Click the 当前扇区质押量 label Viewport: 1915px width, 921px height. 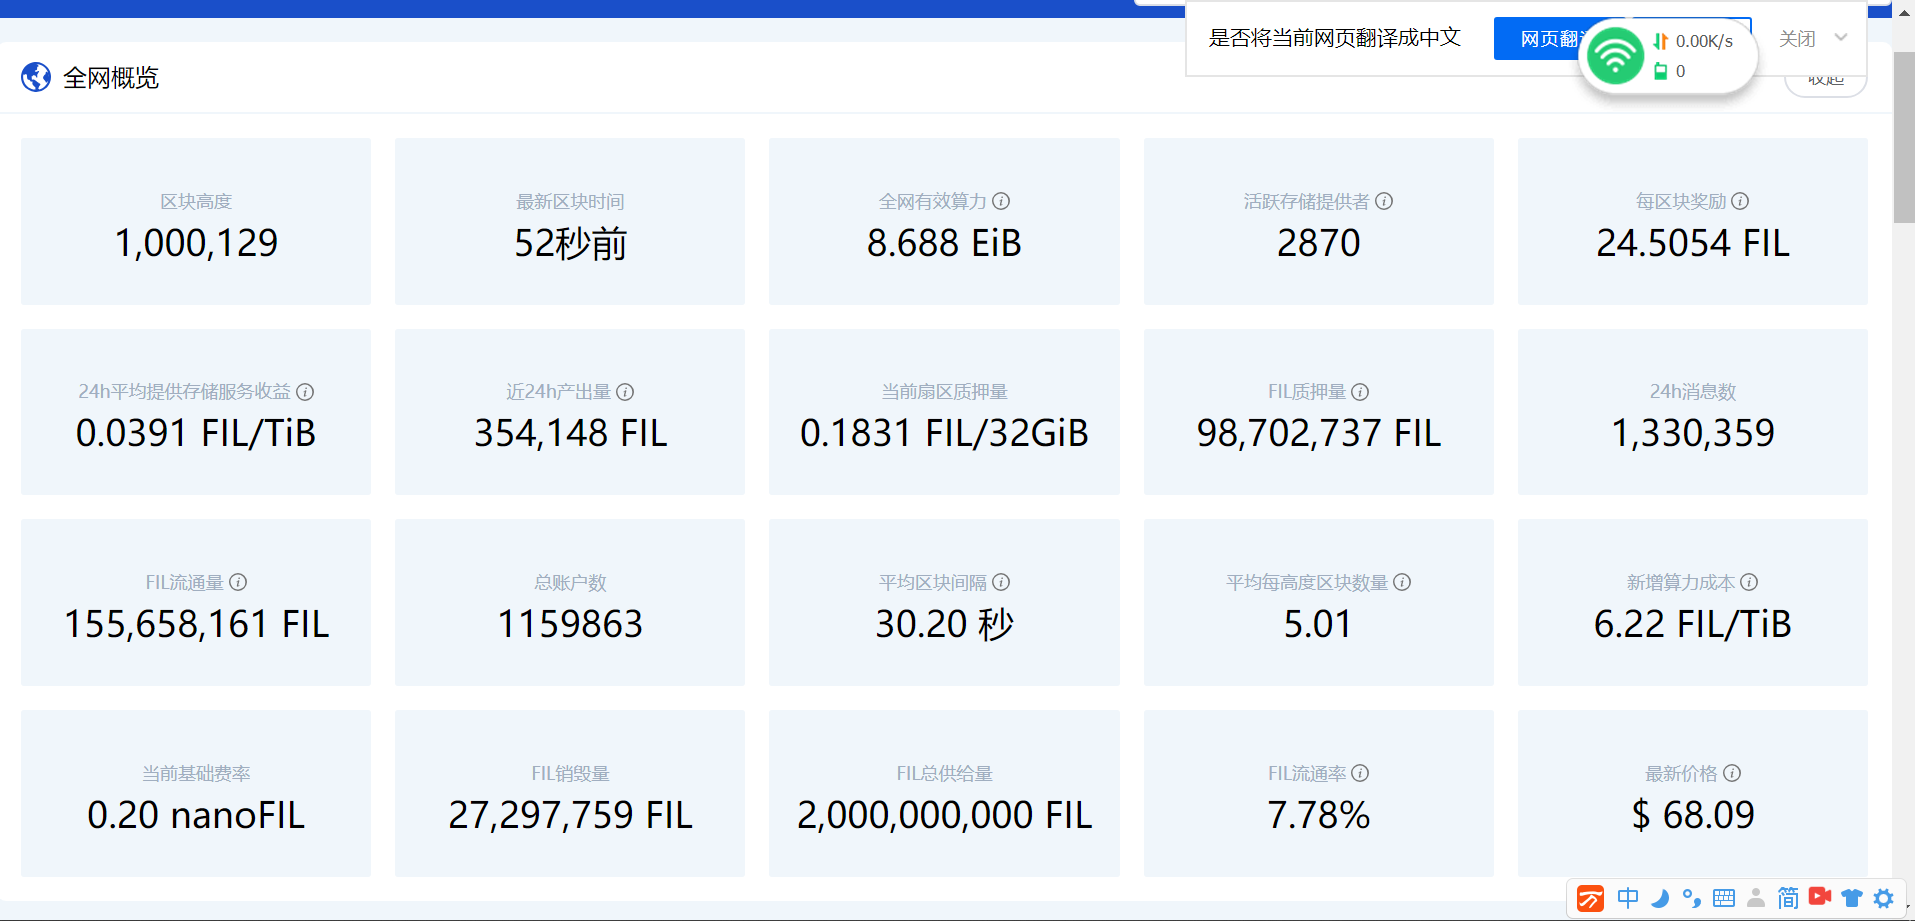[944, 392]
